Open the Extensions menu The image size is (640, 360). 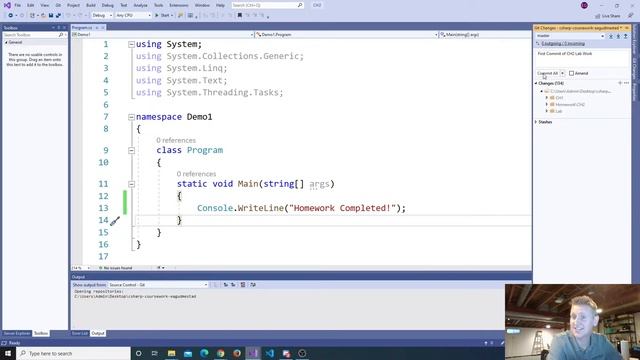179,5
